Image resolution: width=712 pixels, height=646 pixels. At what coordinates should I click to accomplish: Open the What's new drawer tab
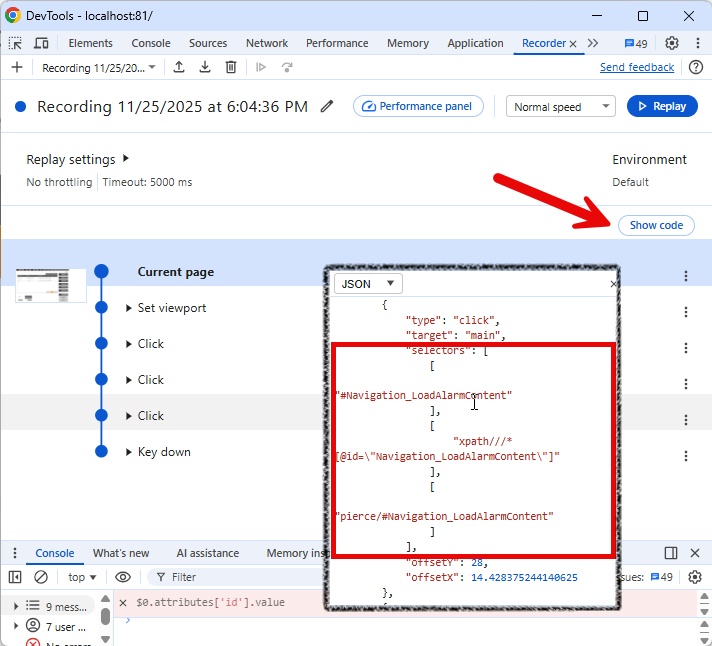click(x=121, y=553)
